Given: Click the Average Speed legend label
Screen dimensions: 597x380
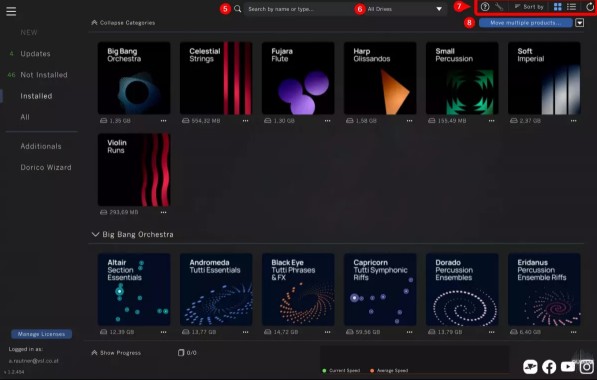Looking at the screenshot, I should [392, 370].
